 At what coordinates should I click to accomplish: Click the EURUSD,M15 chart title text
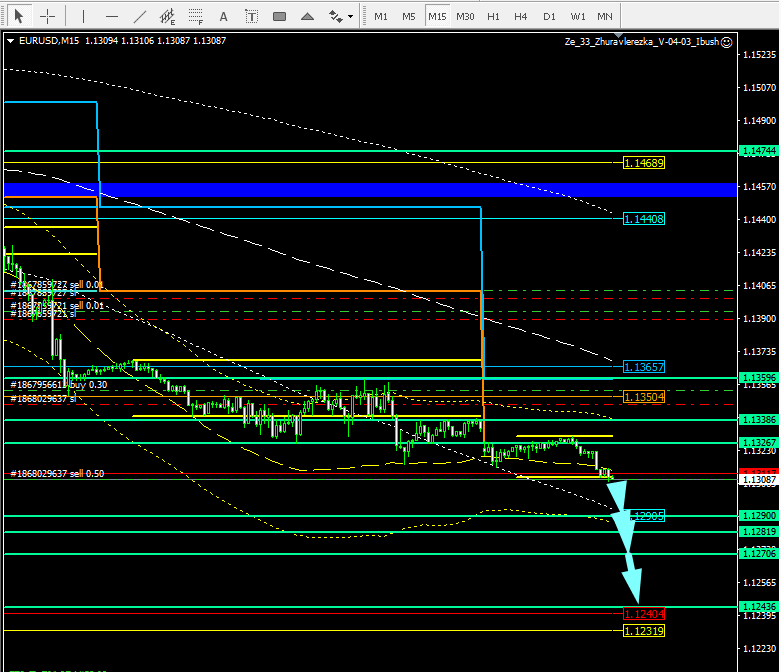click(x=49, y=41)
